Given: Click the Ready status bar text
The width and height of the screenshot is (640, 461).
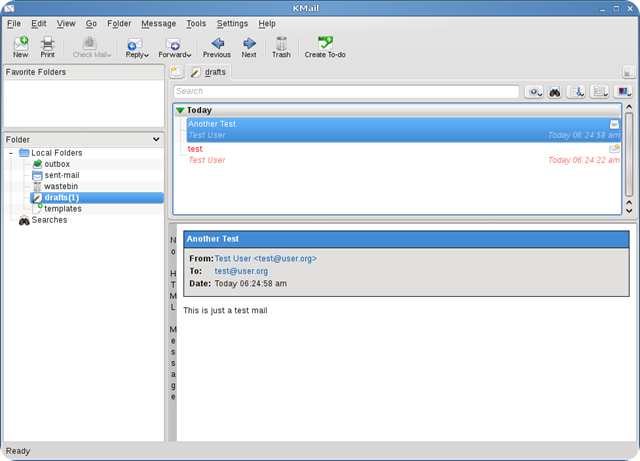Looking at the screenshot, I should [18, 451].
